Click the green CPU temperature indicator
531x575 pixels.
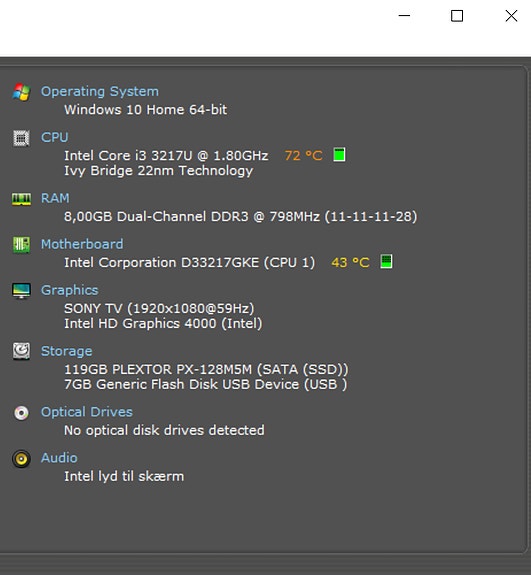339,155
